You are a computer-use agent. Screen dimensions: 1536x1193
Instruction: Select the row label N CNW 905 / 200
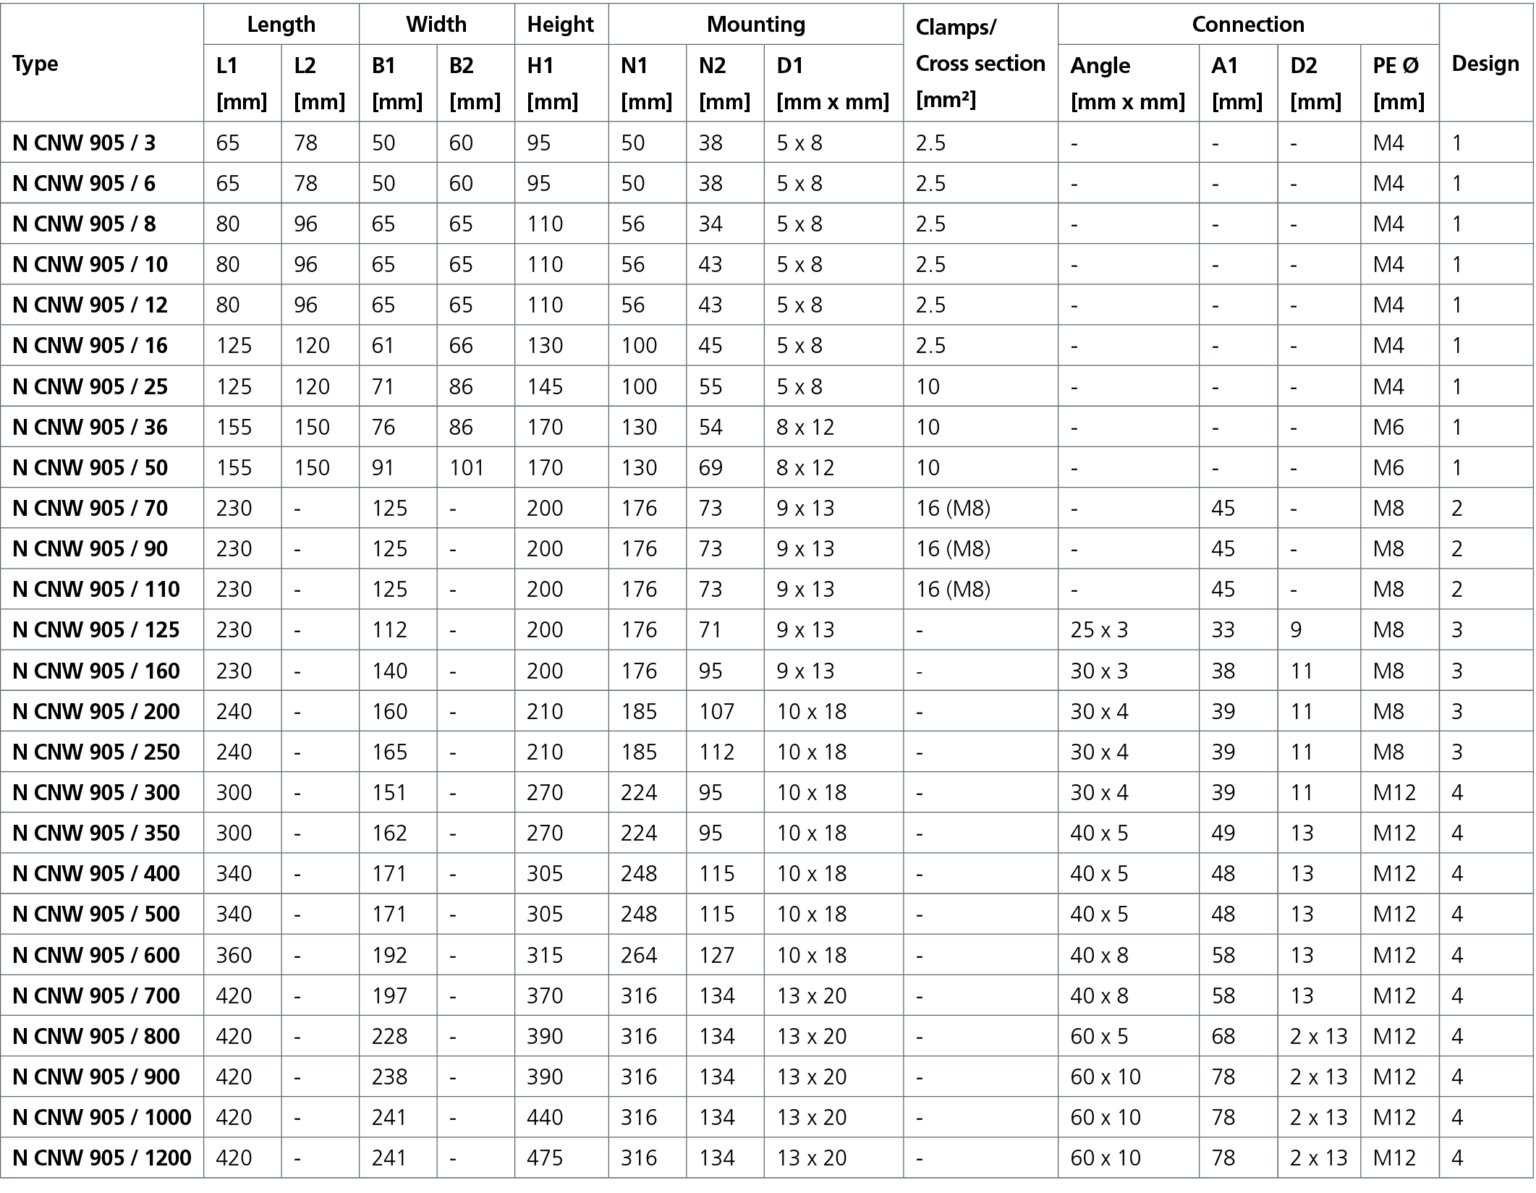point(96,712)
